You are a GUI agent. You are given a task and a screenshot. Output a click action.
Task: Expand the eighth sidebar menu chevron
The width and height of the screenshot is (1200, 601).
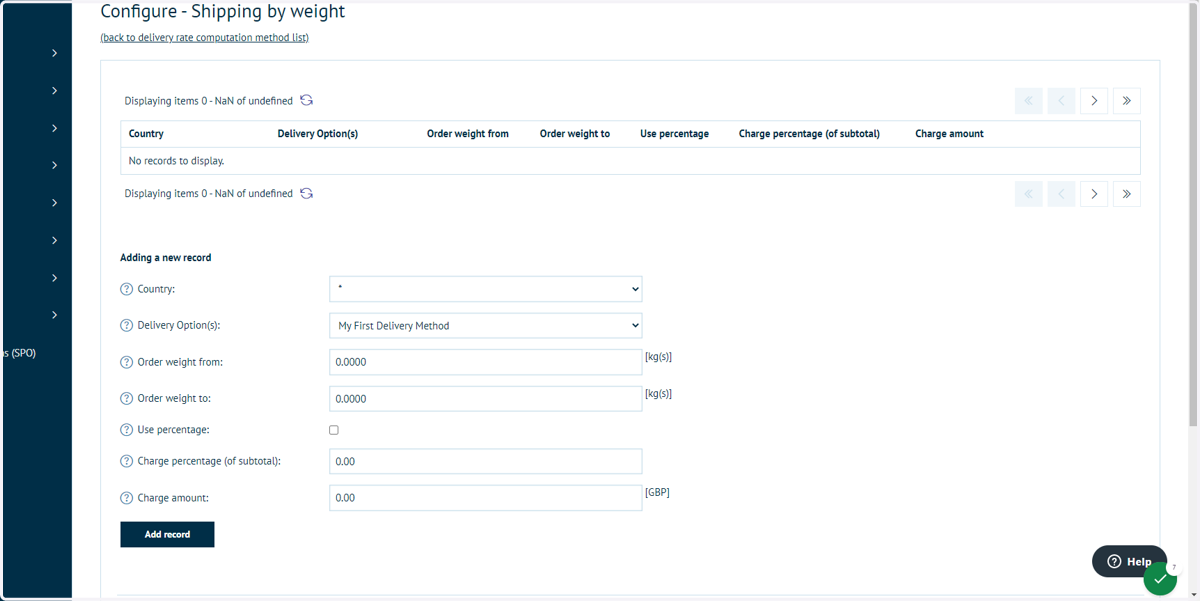pyautogui.click(x=55, y=315)
